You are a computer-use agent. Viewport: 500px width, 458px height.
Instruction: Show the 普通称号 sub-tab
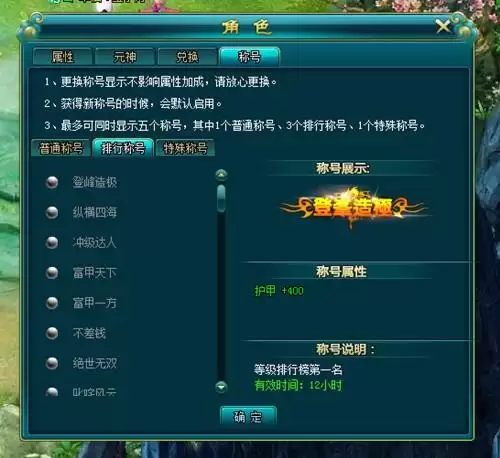click(x=61, y=148)
